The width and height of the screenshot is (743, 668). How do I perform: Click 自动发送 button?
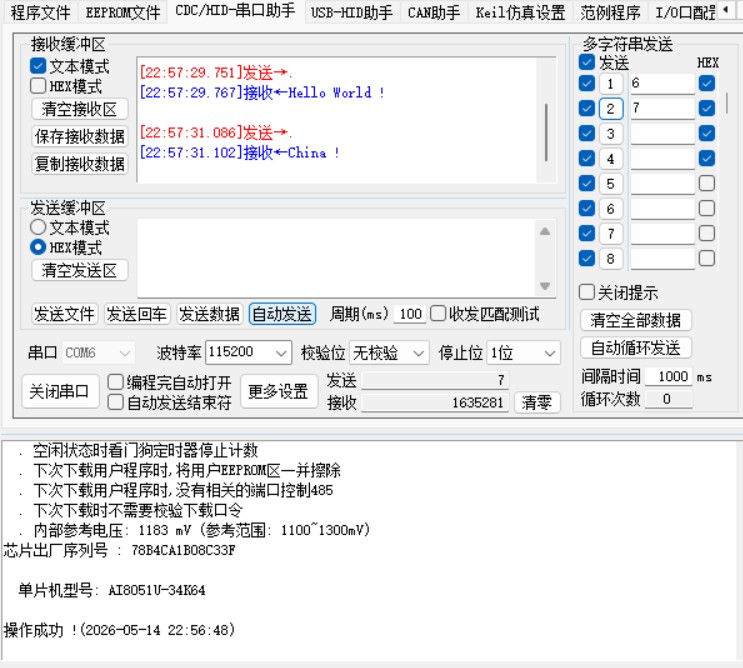point(282,314)
